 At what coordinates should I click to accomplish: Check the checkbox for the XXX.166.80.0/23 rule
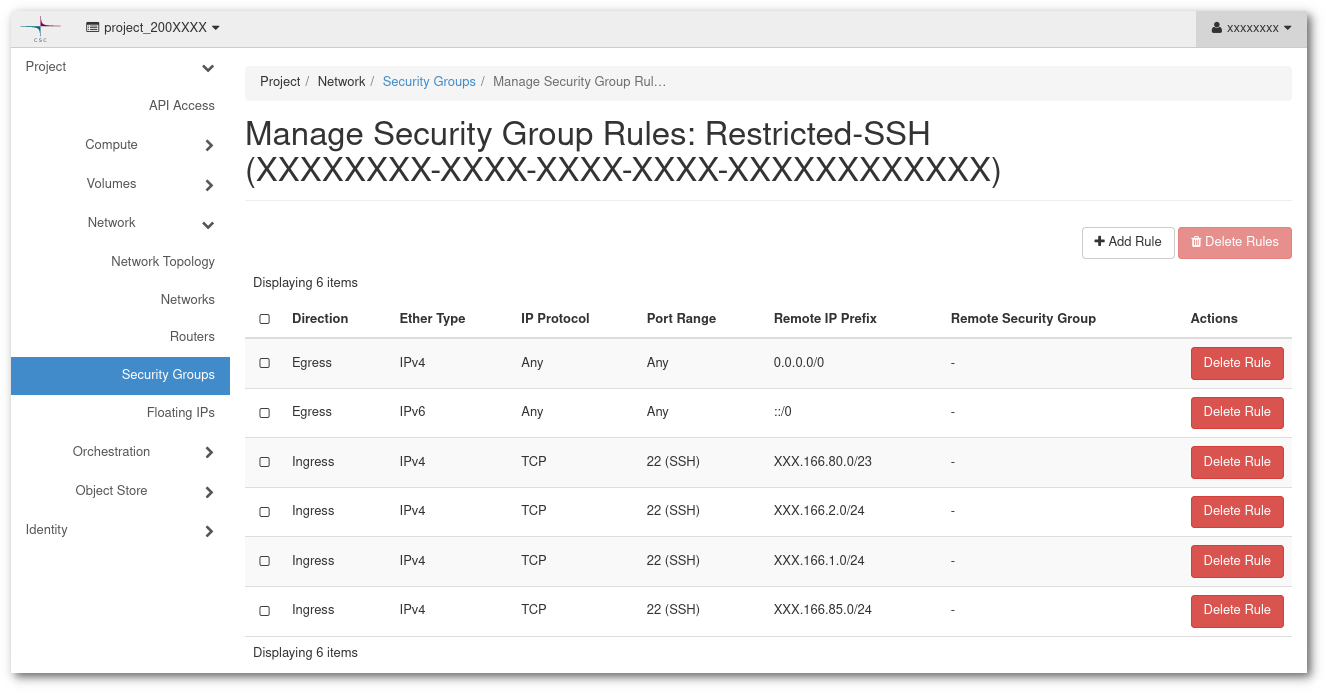click(x=264, y=462)
